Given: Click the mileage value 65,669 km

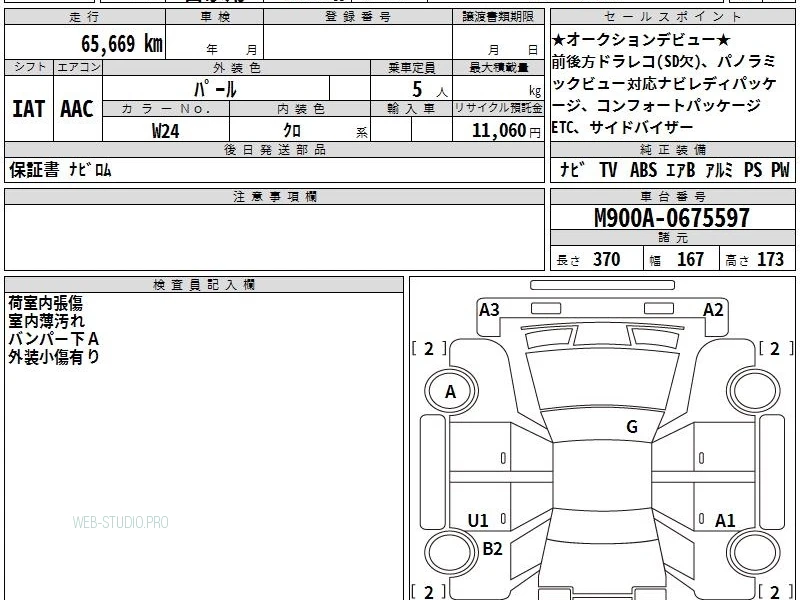Looking at the screenshot, I should click(x=122, y=44).
